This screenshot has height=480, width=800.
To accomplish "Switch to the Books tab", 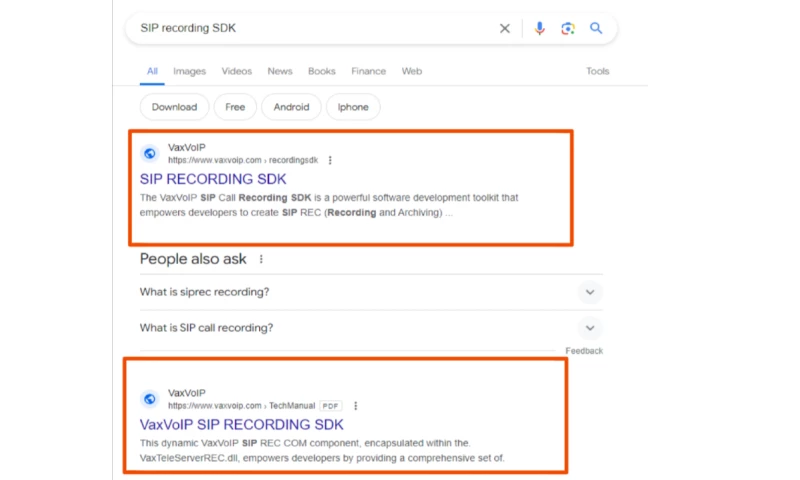I will click(321, 71).
